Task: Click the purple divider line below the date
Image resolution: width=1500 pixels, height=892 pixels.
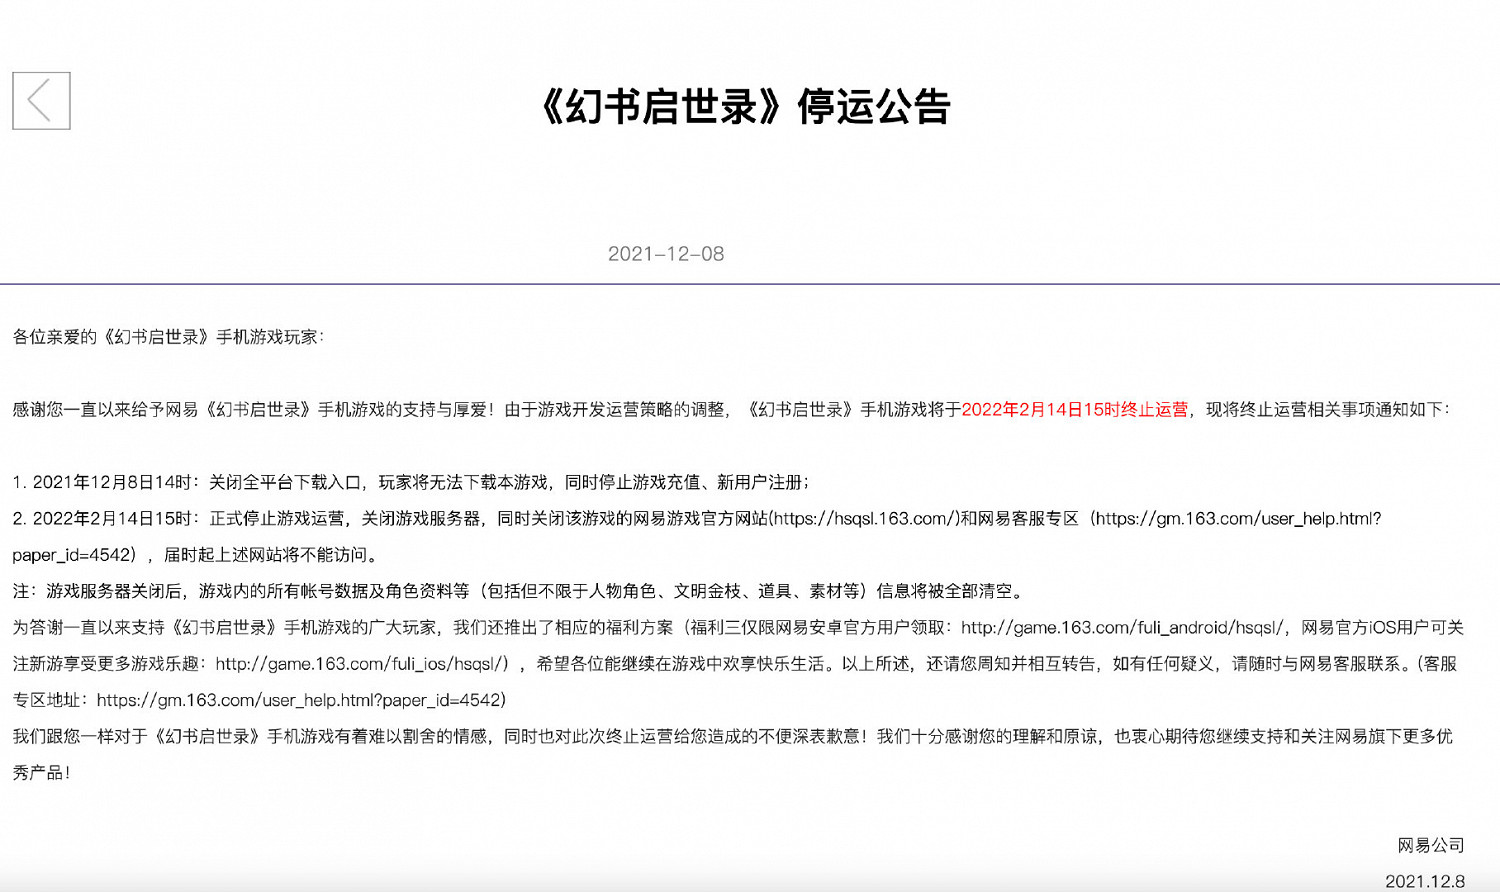Action: tap(750, 284)
